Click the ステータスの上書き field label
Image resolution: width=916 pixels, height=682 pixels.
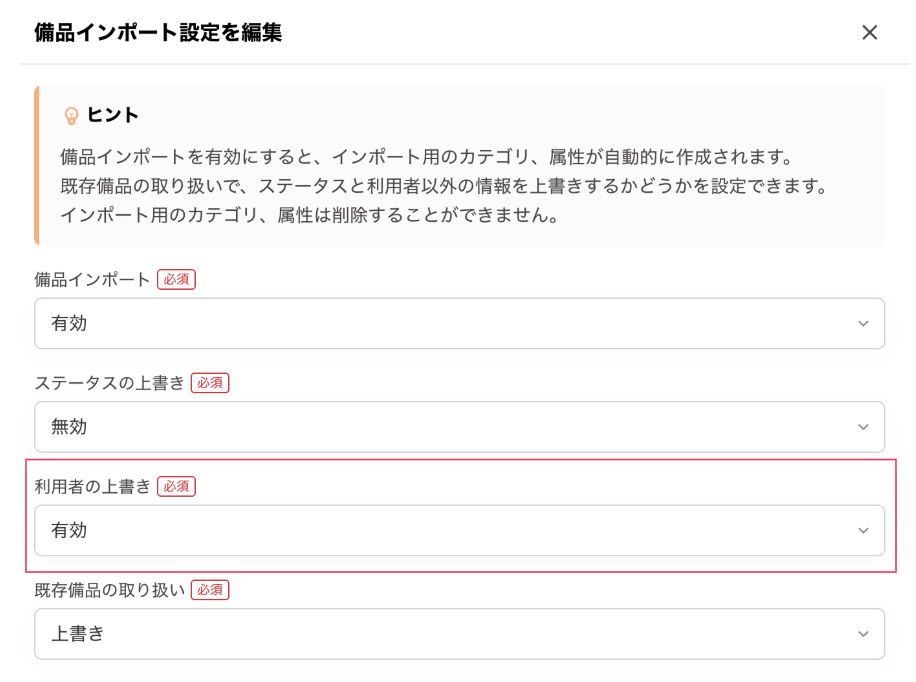pos(109,383)
